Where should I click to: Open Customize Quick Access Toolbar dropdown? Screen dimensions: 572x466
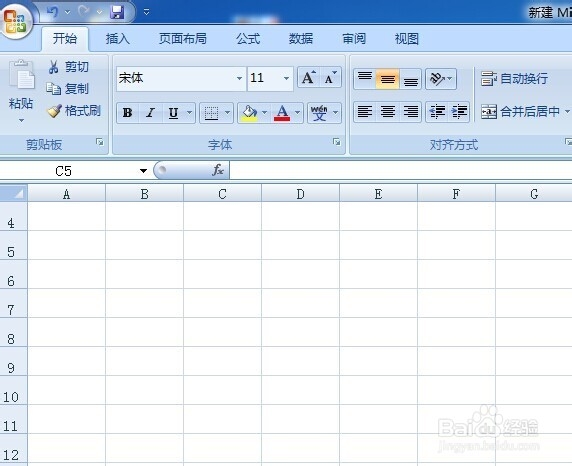146,12
